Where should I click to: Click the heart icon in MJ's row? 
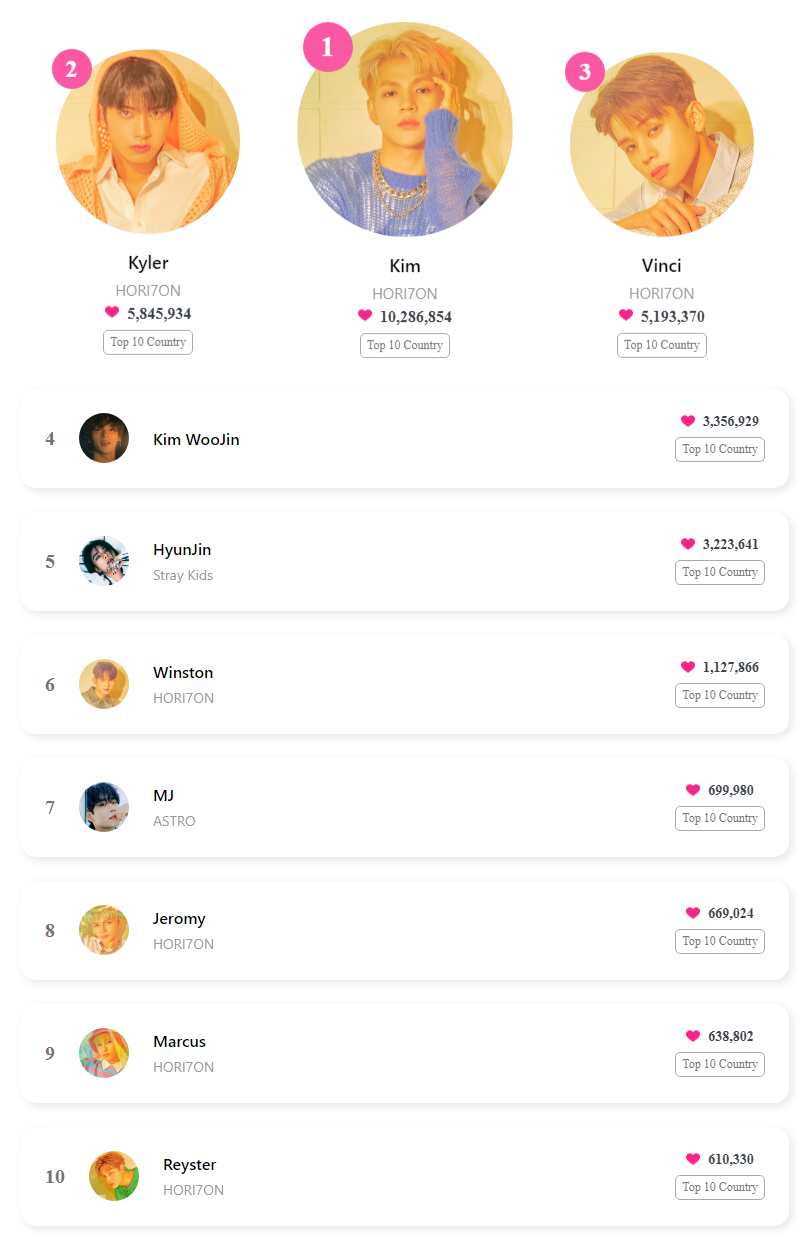(x=693, y=790)
